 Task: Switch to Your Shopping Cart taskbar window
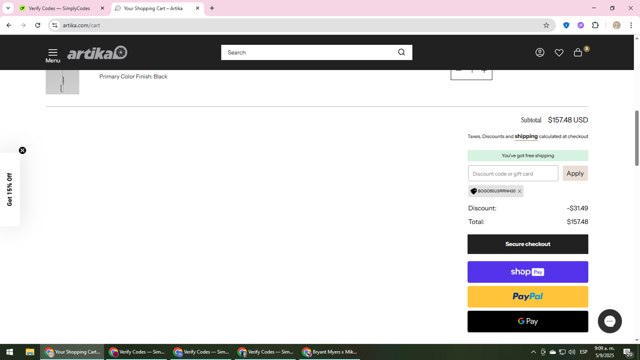coord(72,352)
